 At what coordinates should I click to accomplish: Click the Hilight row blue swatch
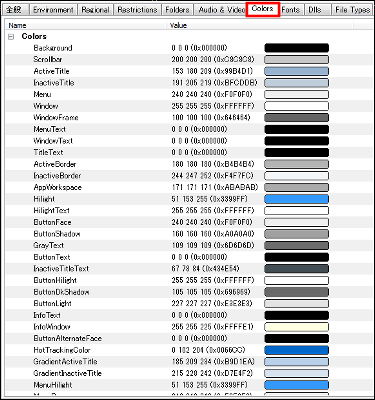coord(297,199)
